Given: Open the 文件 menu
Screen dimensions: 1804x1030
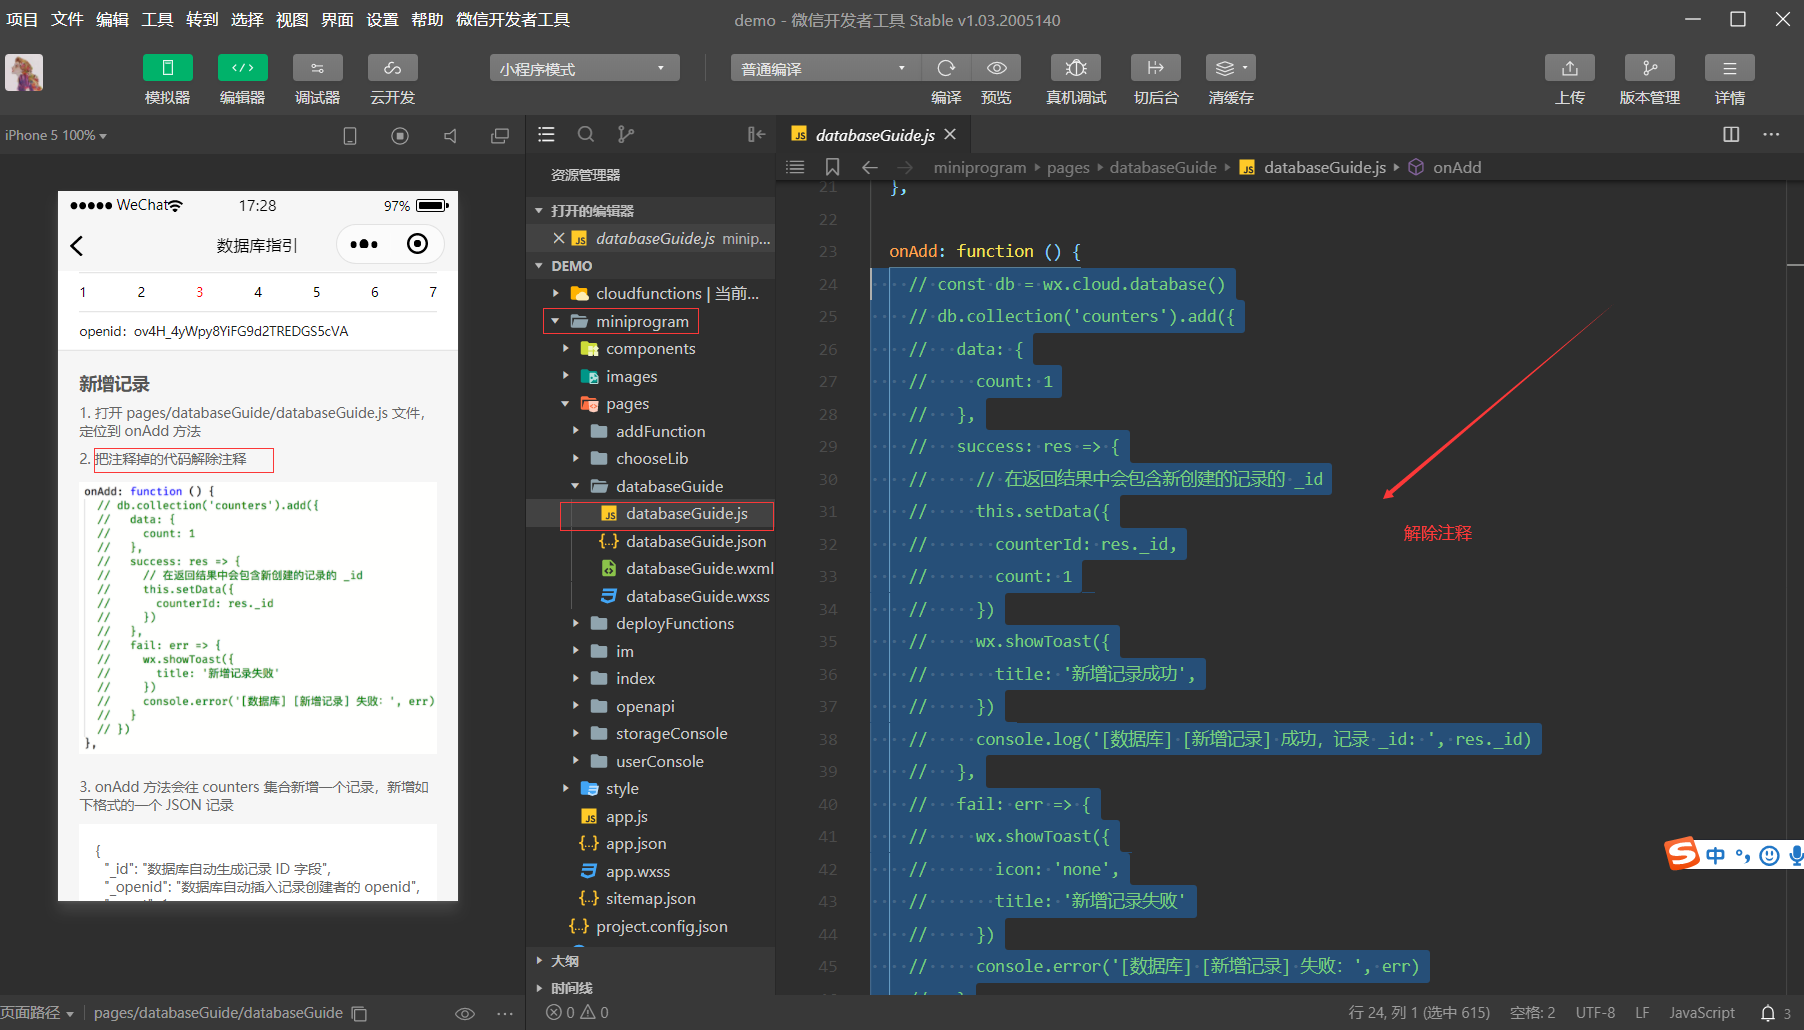Looking at the screenshot, I should [67, 20].
